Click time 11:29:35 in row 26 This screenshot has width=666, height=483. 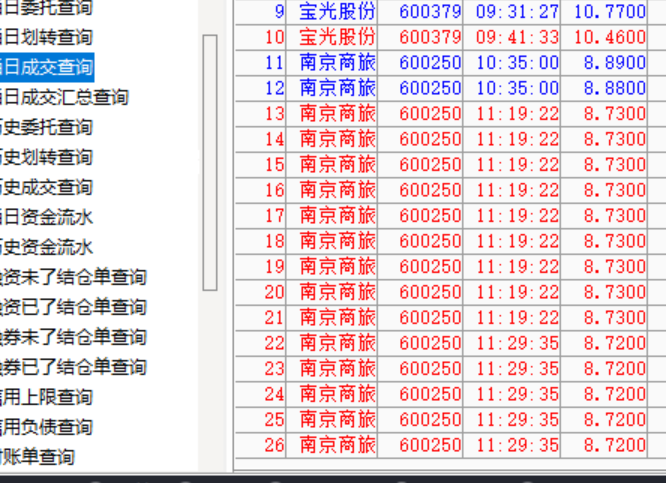tap(517, 445)
